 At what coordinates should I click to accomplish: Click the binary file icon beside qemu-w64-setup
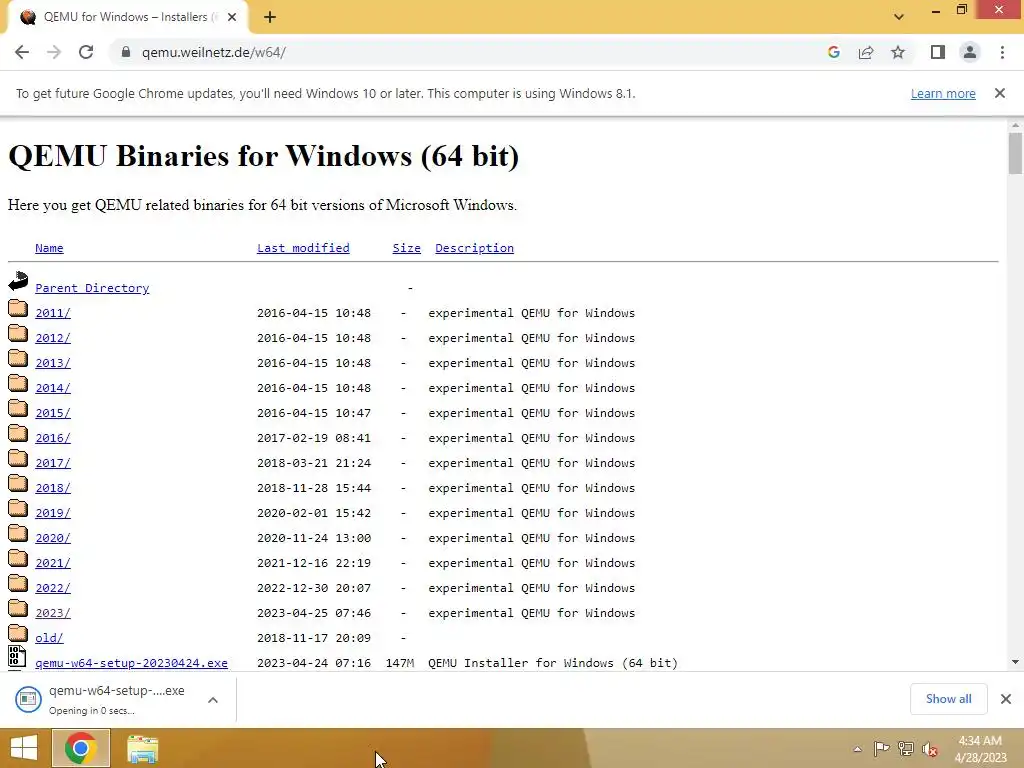[x=18, y=657]
